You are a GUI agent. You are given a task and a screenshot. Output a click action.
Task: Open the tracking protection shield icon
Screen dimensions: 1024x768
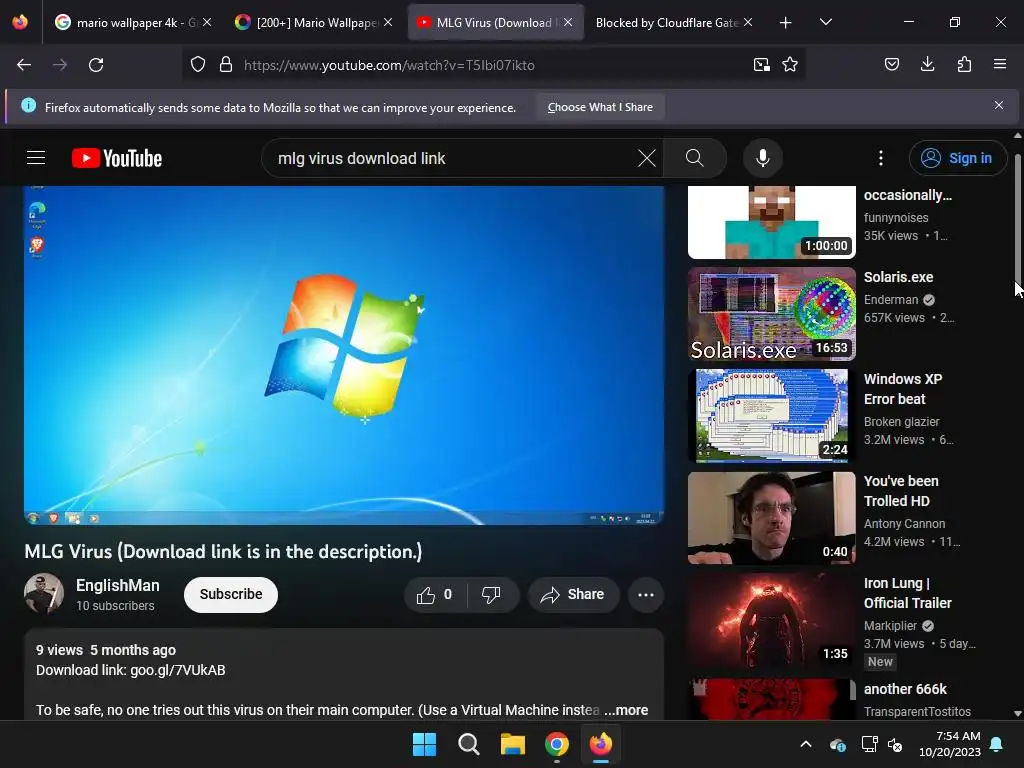tap(198, 65)
